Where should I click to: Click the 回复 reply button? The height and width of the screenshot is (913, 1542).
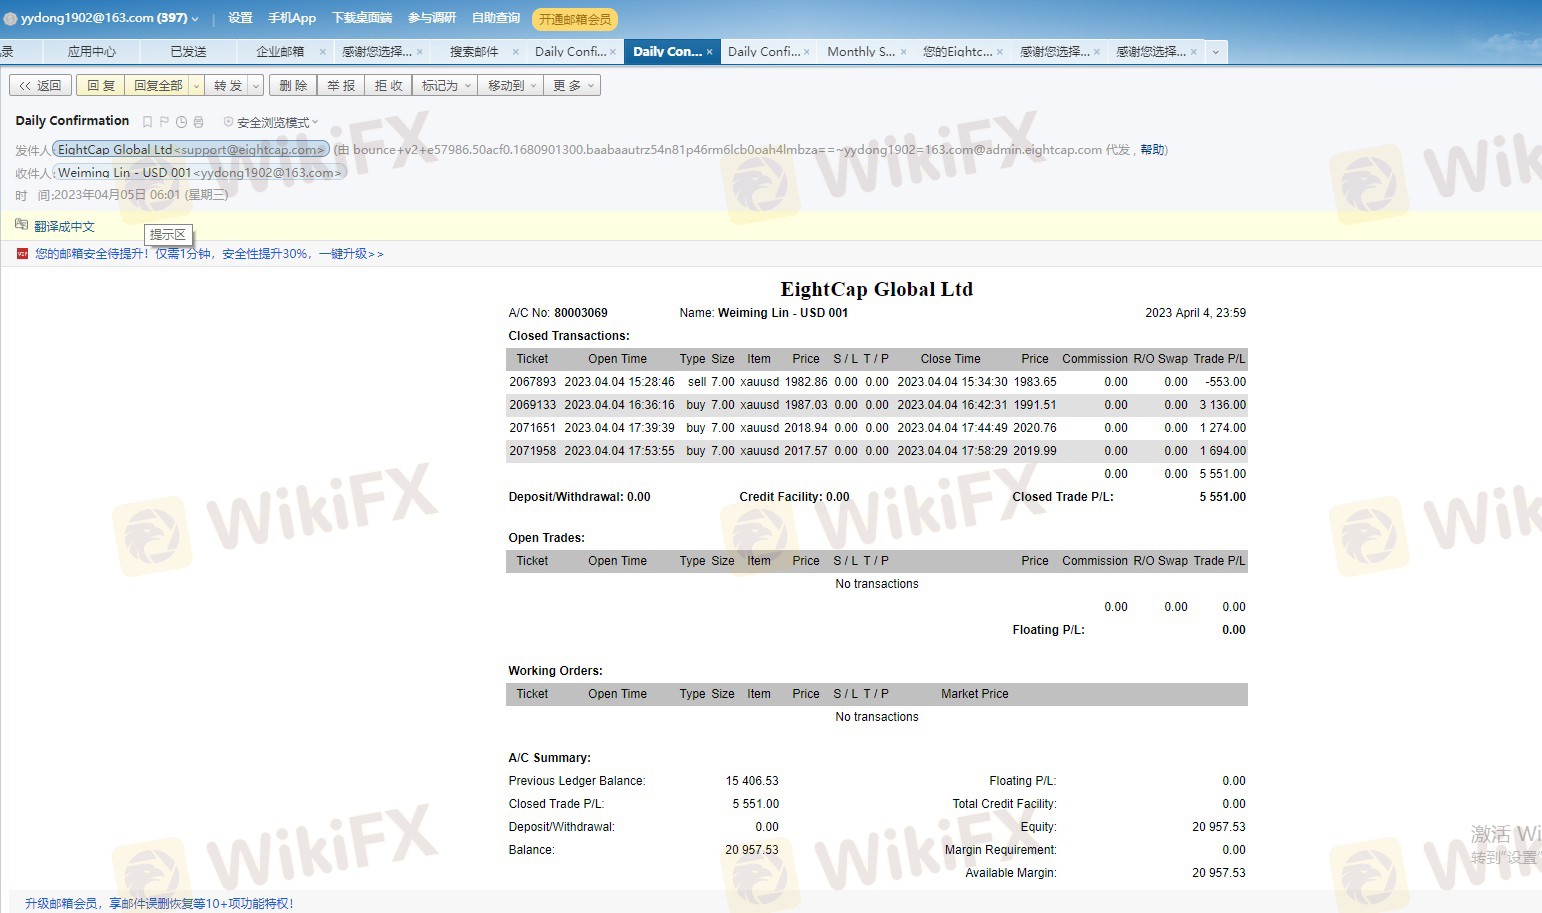[x=101, y=86]
